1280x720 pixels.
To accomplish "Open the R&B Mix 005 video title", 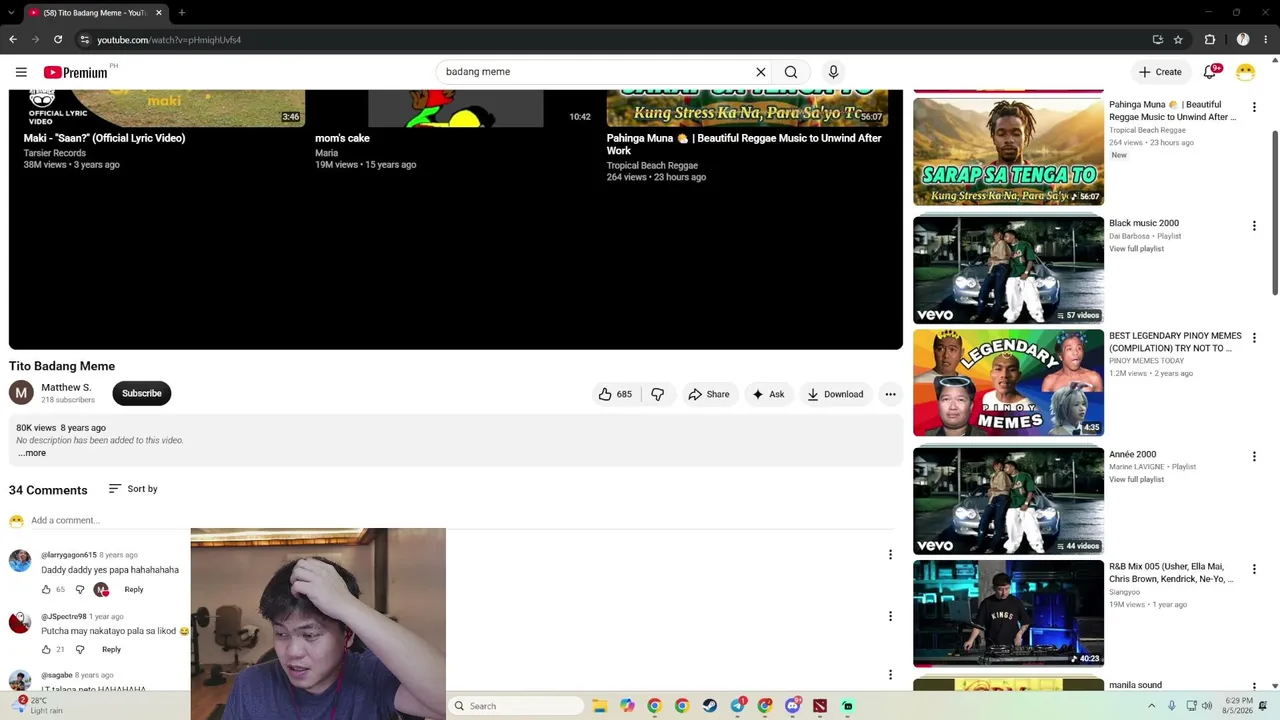I will point(1172,573).
